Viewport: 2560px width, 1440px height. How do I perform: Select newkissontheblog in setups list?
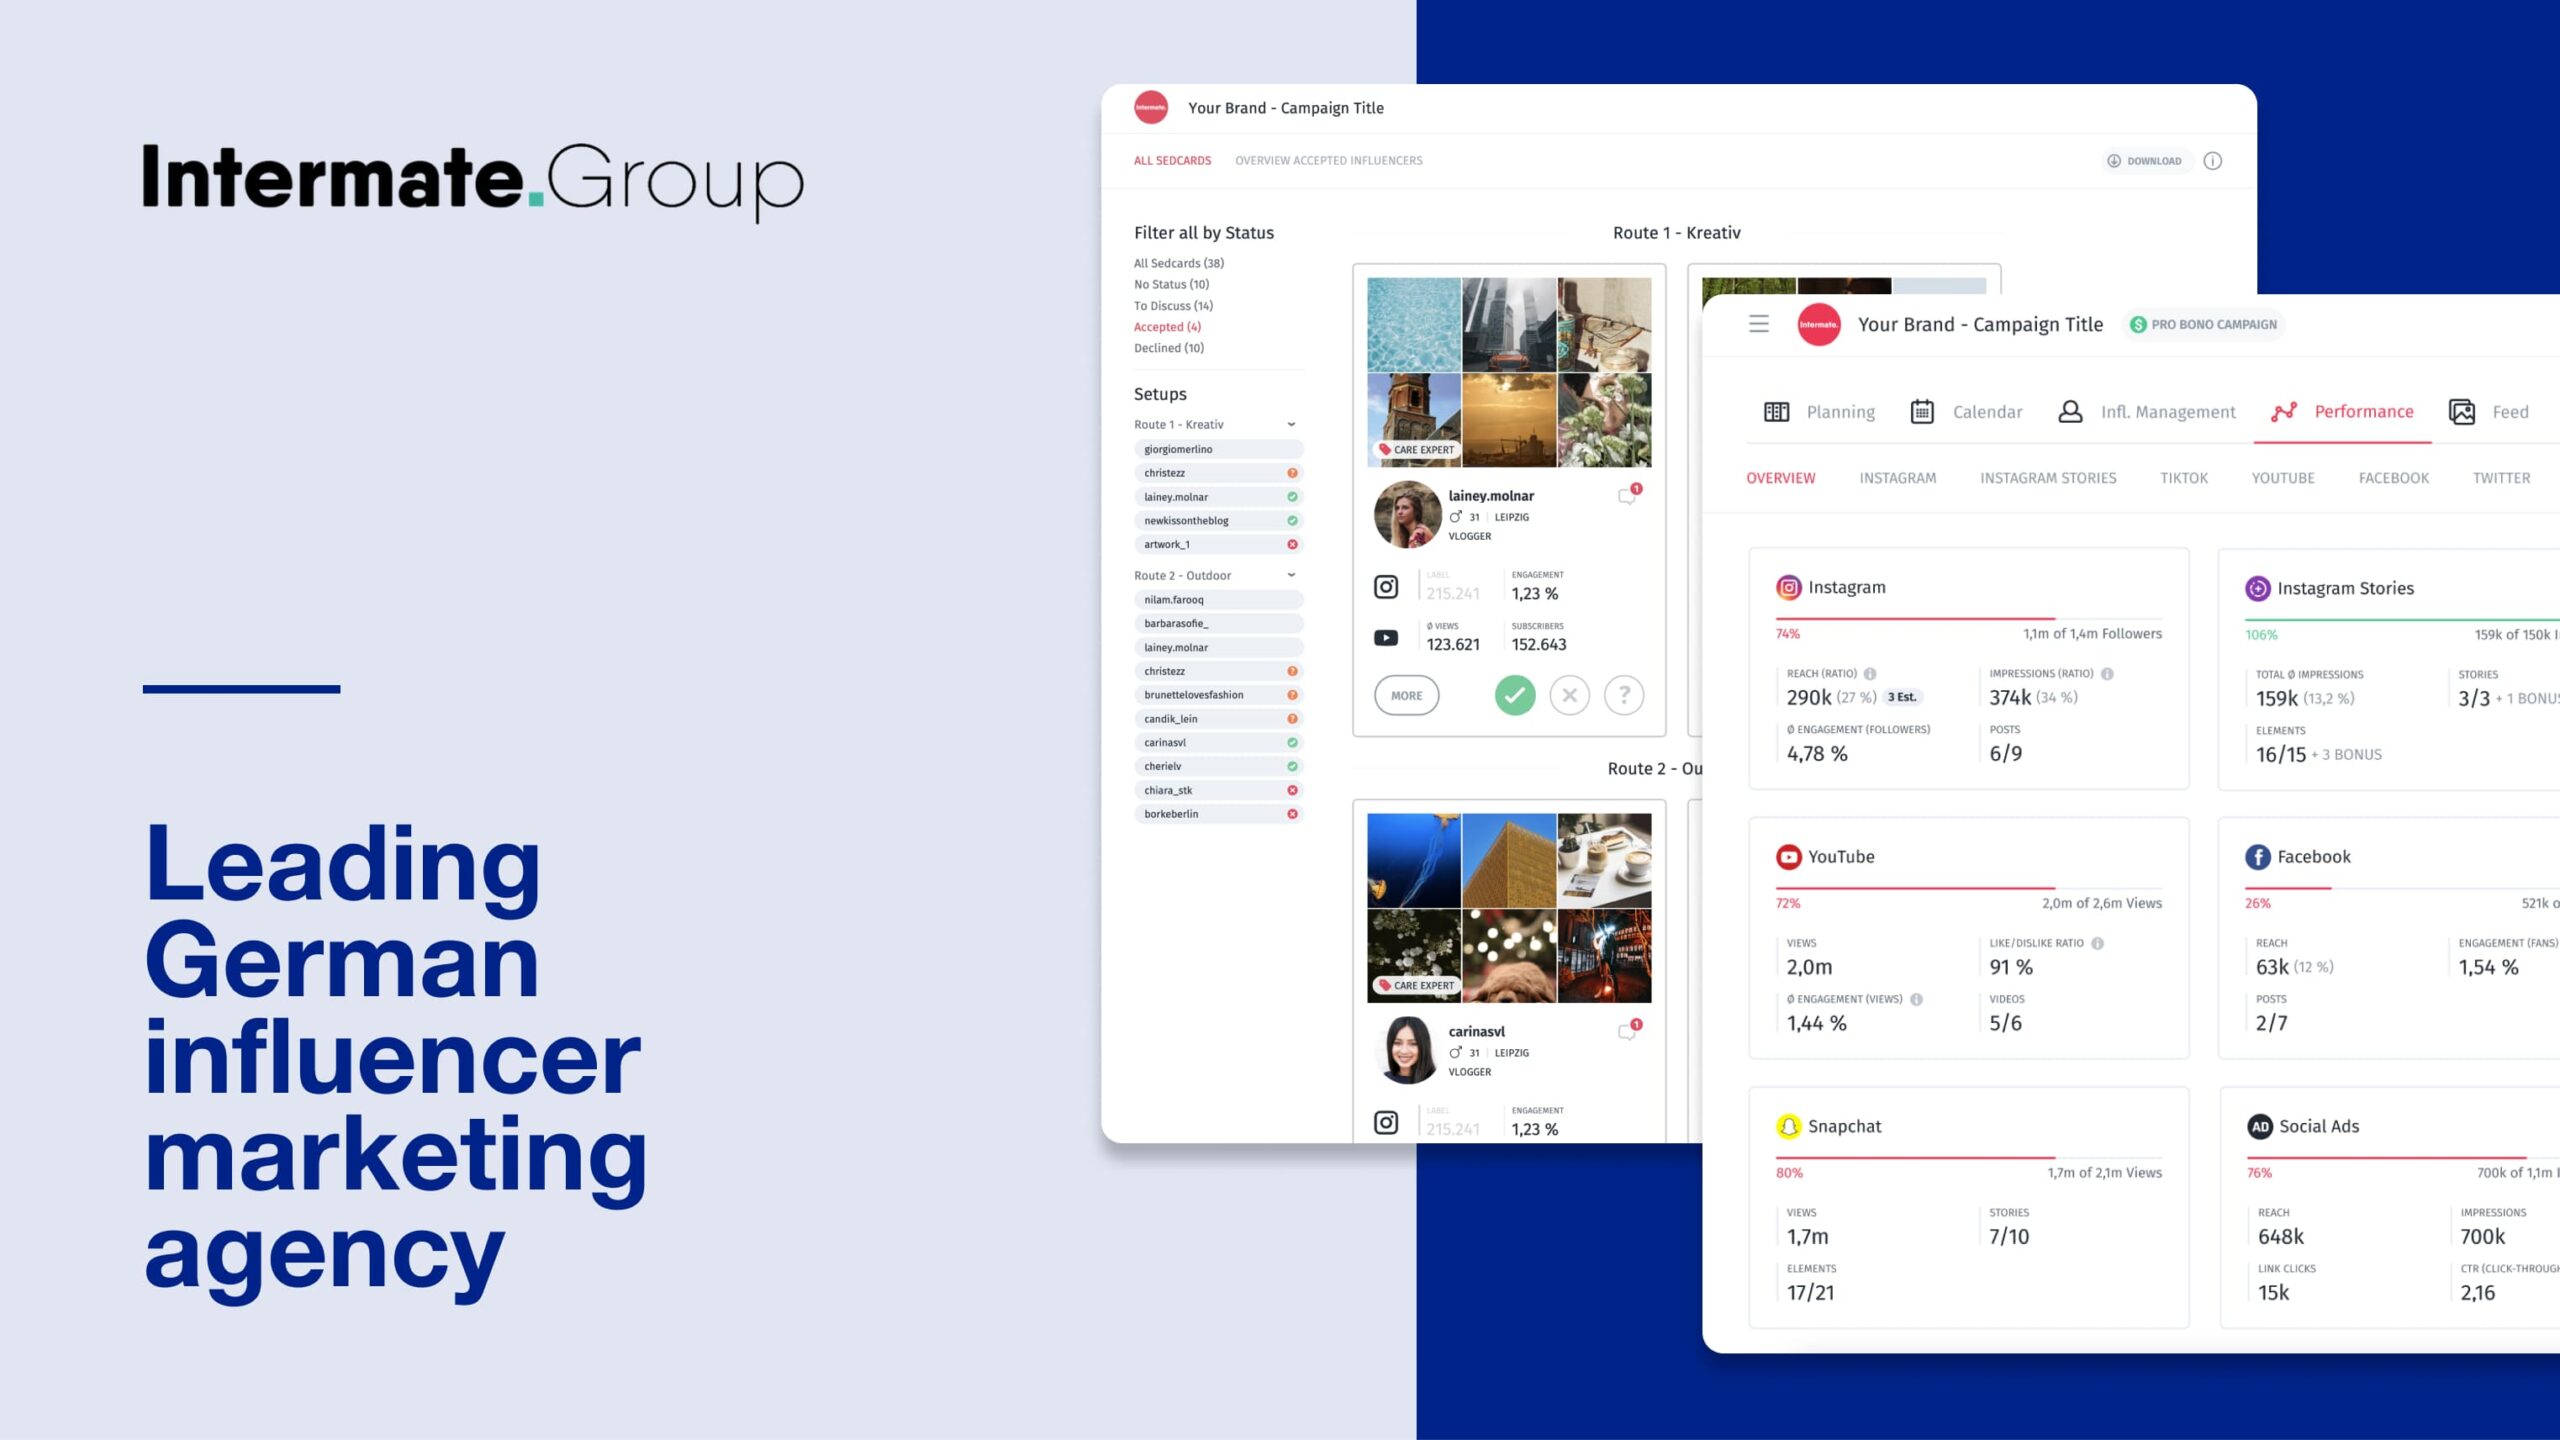click(1218, 521)
